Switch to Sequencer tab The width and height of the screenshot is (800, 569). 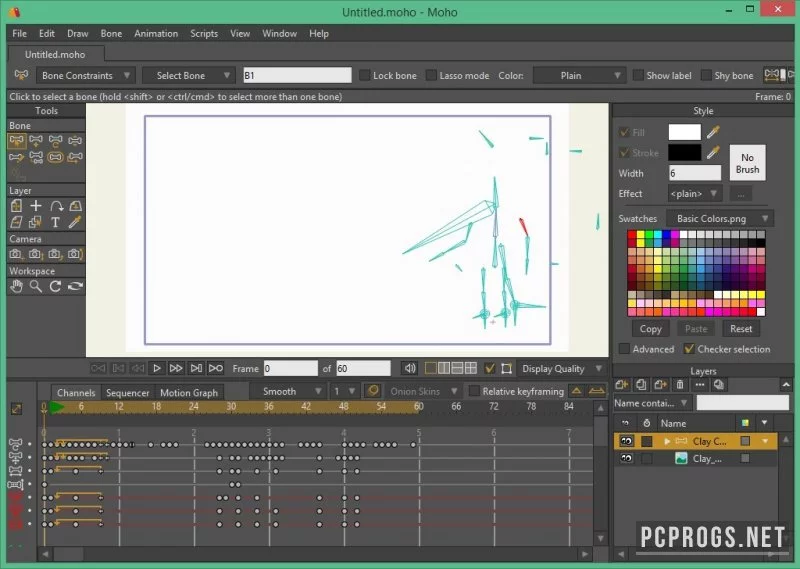128,392
